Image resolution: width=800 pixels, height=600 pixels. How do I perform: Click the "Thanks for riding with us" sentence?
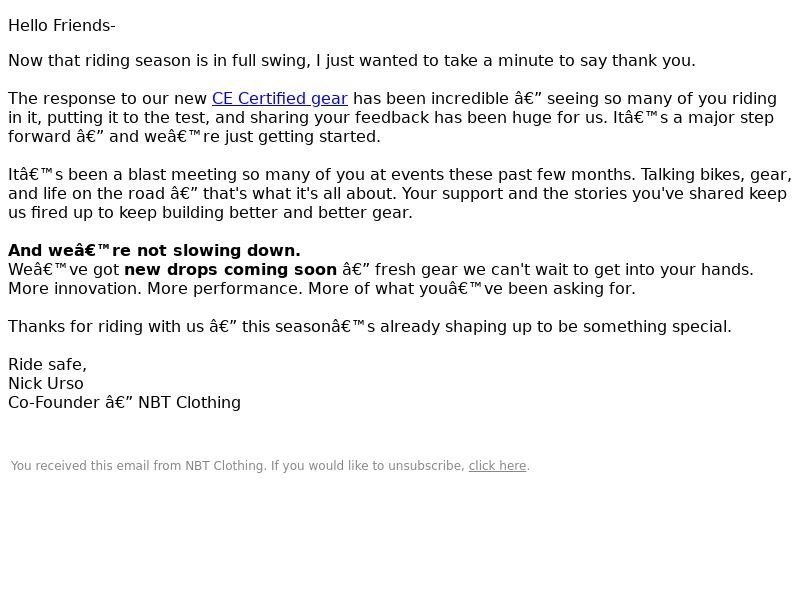click(369, 327)
